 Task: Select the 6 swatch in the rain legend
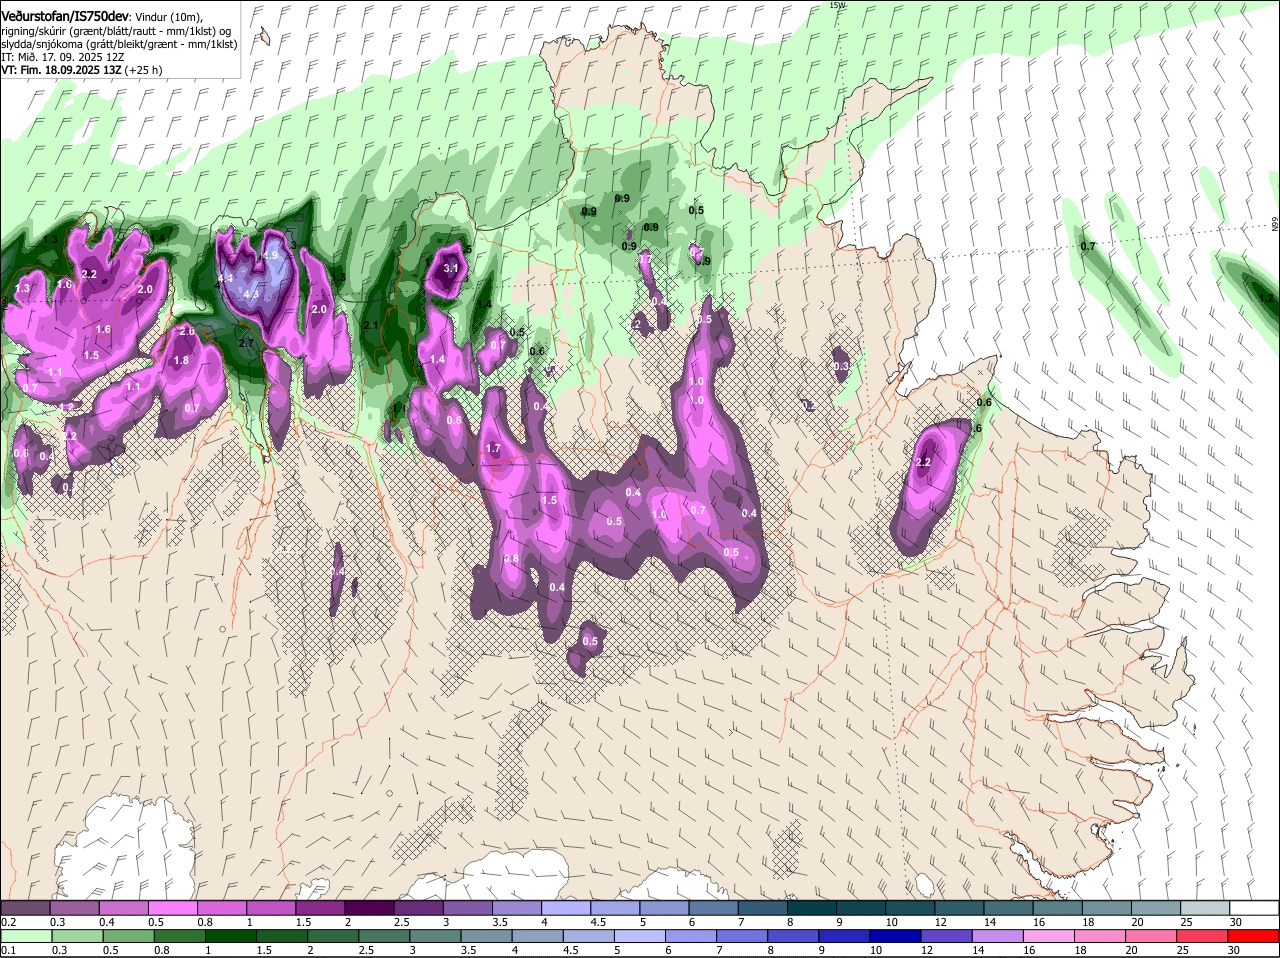(x=691, y=936)
